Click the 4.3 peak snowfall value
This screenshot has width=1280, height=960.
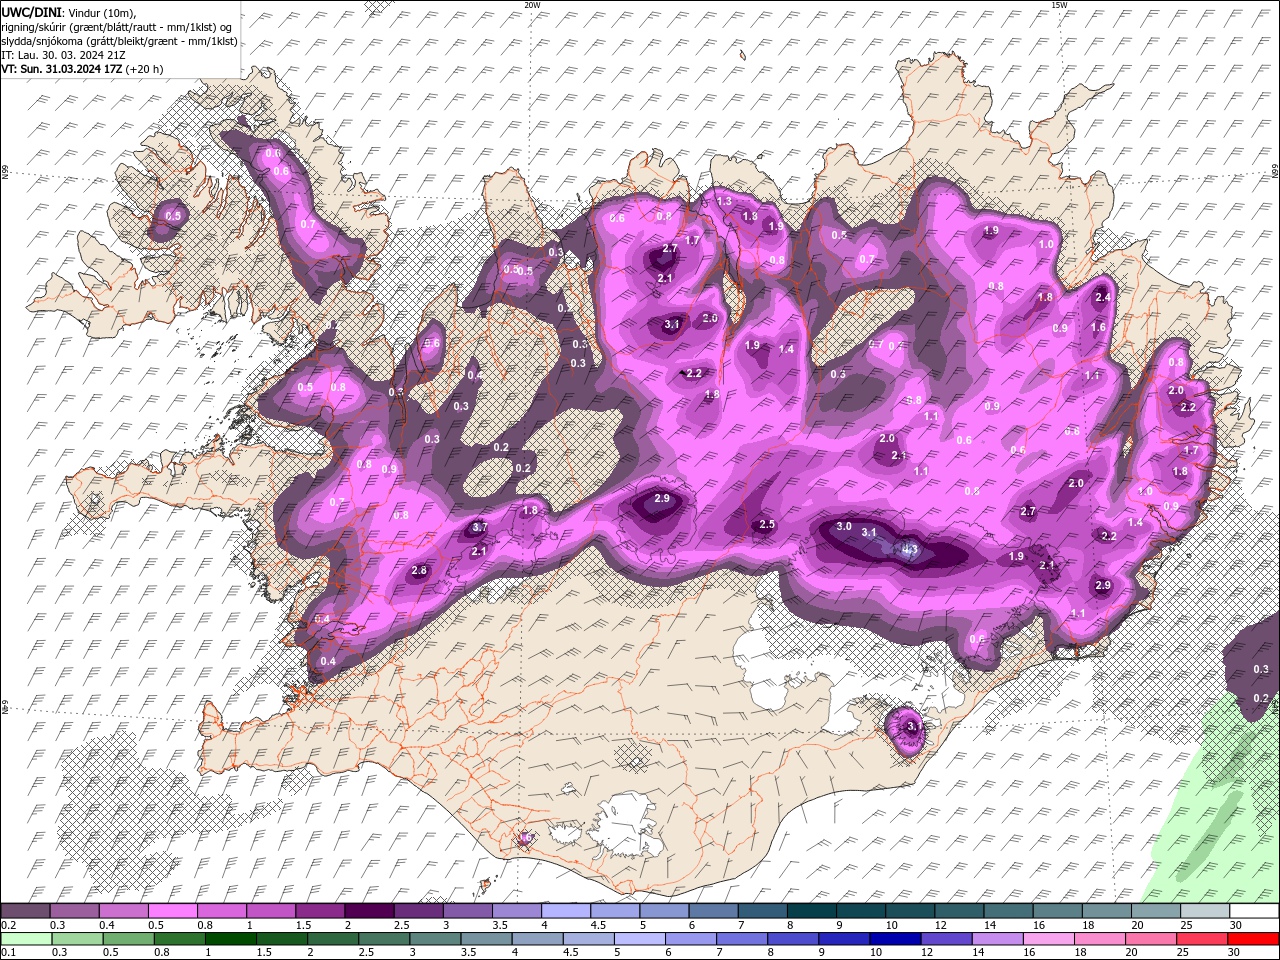coord(910,548)
